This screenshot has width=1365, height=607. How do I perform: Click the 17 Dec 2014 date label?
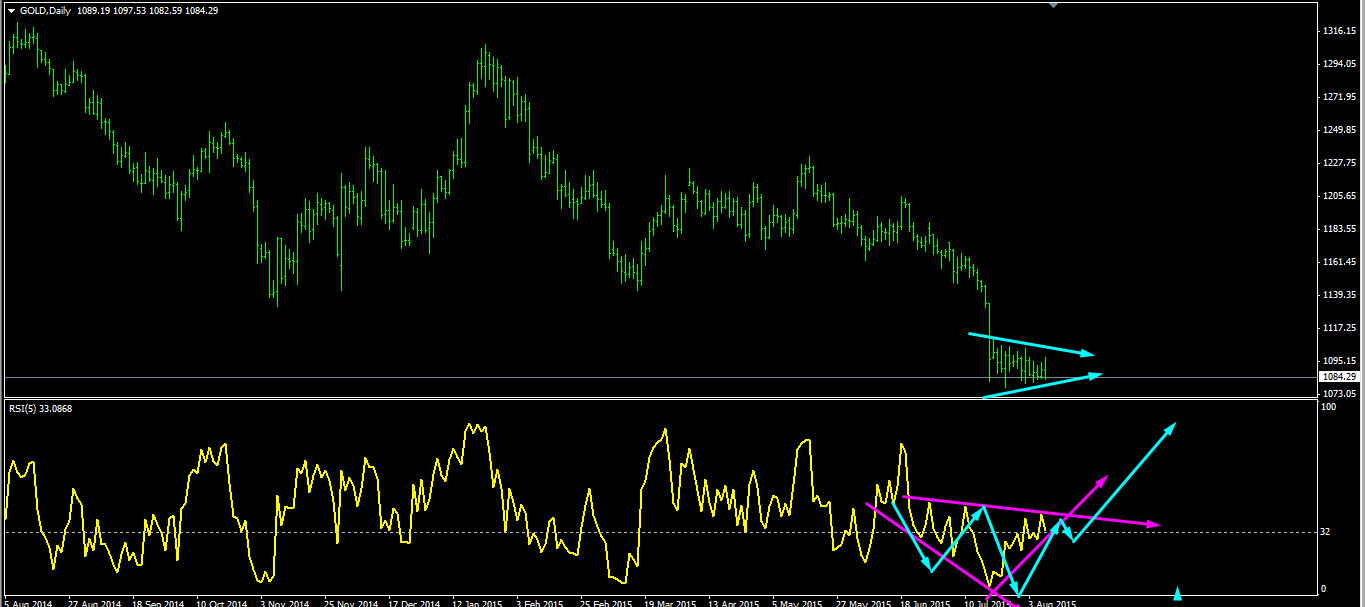click(x=414, y=603)
